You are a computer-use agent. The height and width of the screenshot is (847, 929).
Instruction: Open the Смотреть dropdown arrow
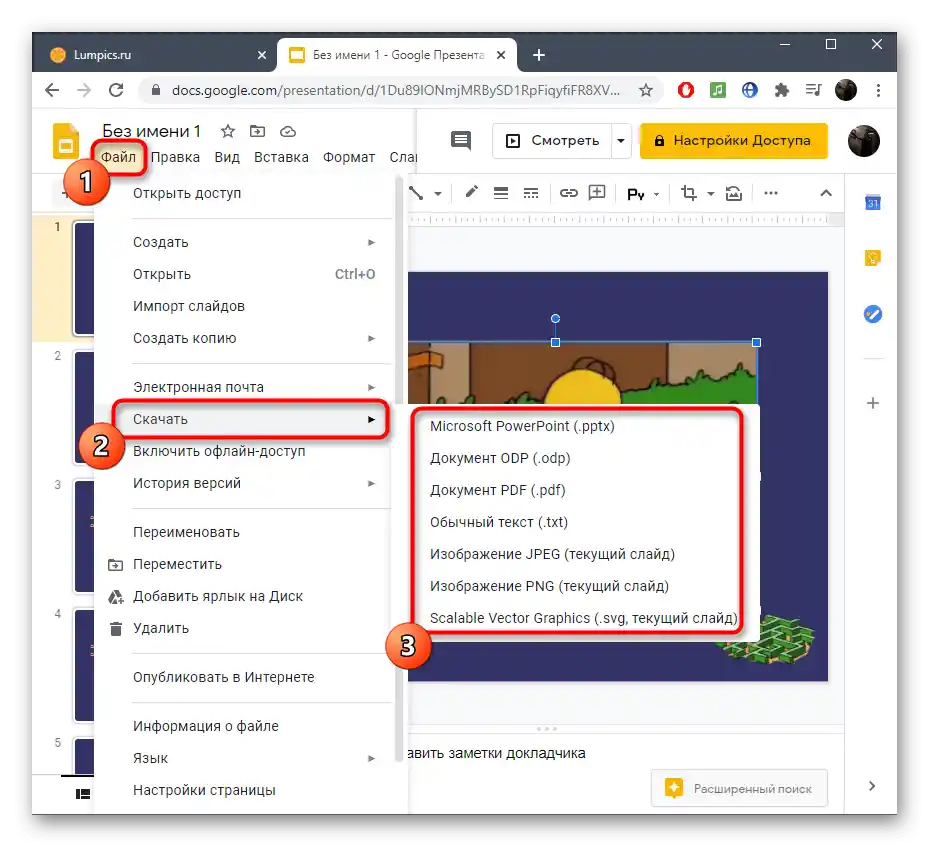621,141
